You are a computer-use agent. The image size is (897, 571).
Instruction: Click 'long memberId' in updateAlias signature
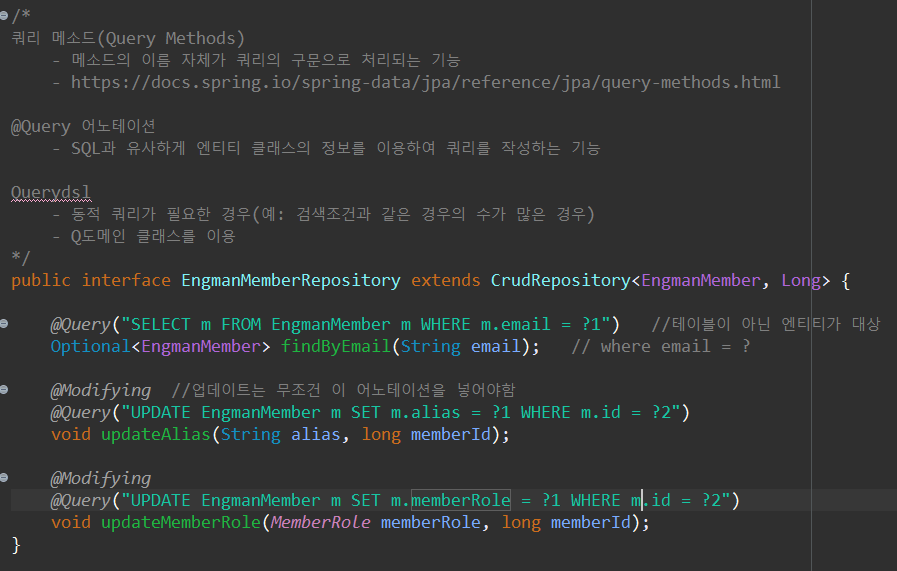pyautogui.click(x=427, y=434)
